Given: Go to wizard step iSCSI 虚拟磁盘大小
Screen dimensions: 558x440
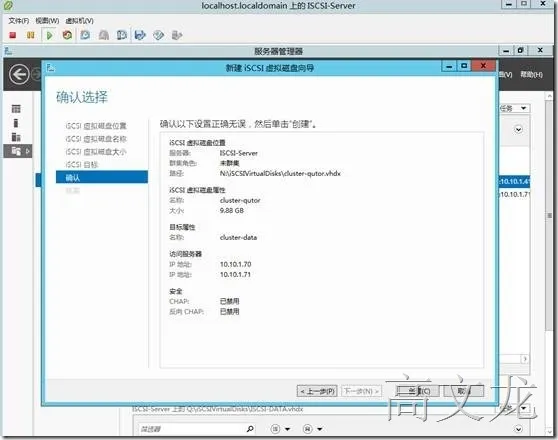Looking at the screenshot, I should click(96, 152).
